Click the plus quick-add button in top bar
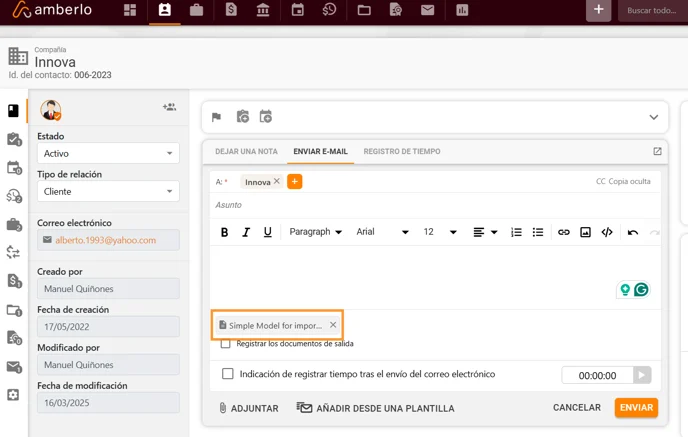This screenshot has width=688, height=437. pyautogui.click(x=598, y=10)
